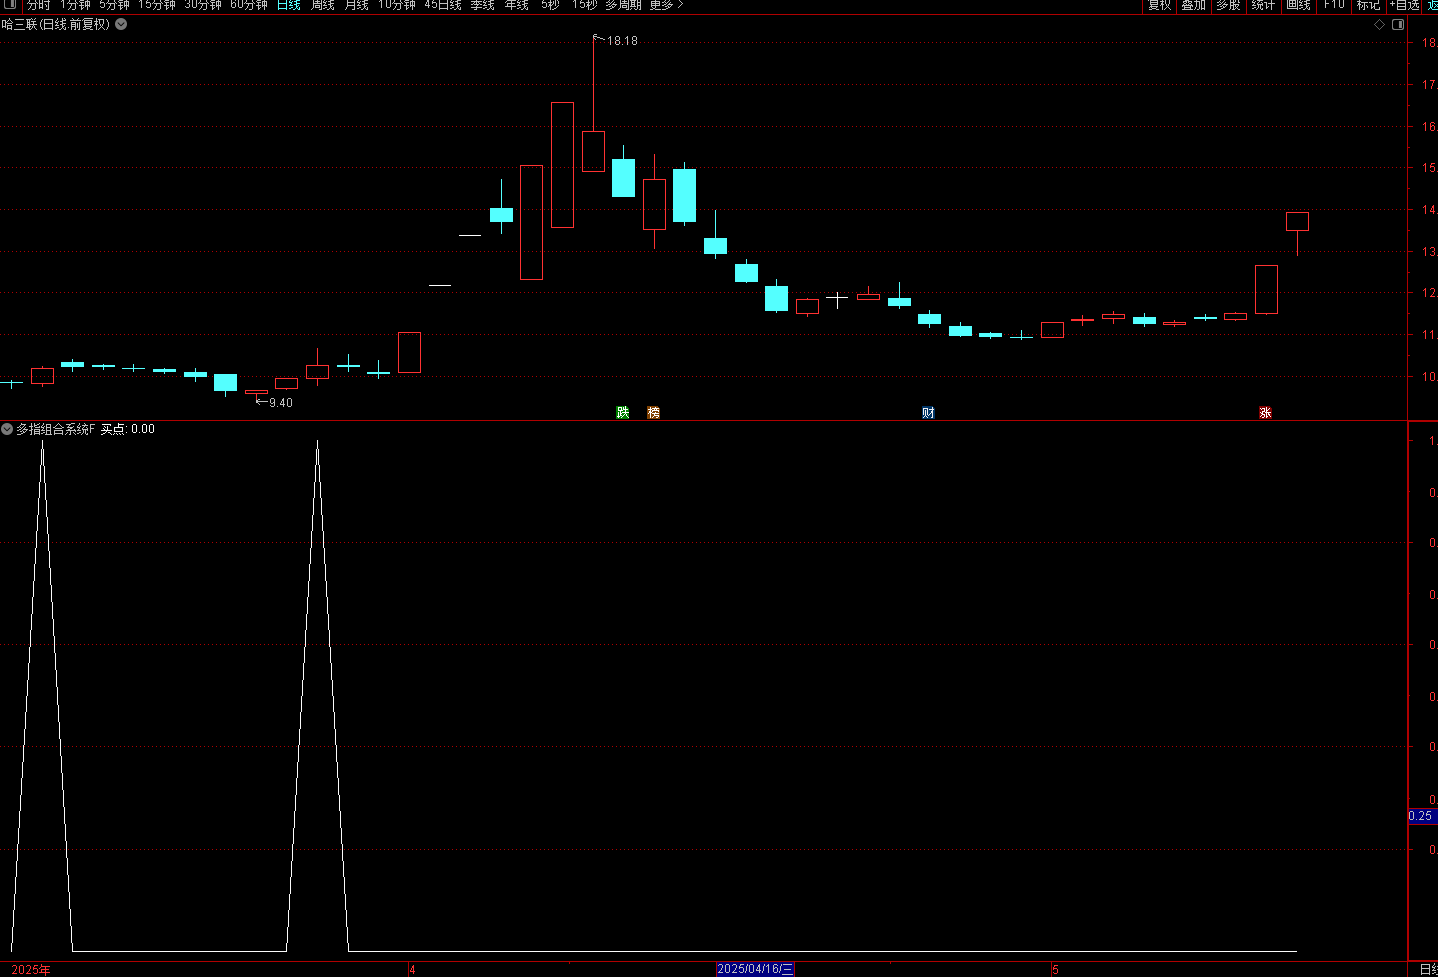Switch to 月线 monthly chart
Image resolution: width=1438 pixels, height=977 pixels.
357,5
